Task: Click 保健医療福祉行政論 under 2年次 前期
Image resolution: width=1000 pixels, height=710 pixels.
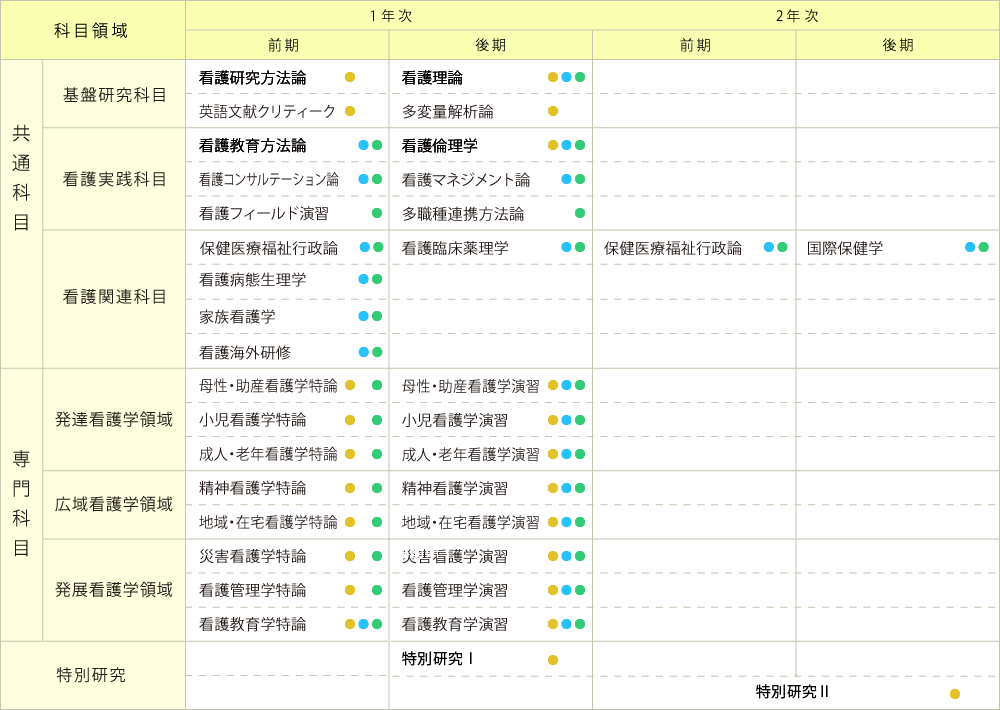Action: click(673, 248)
